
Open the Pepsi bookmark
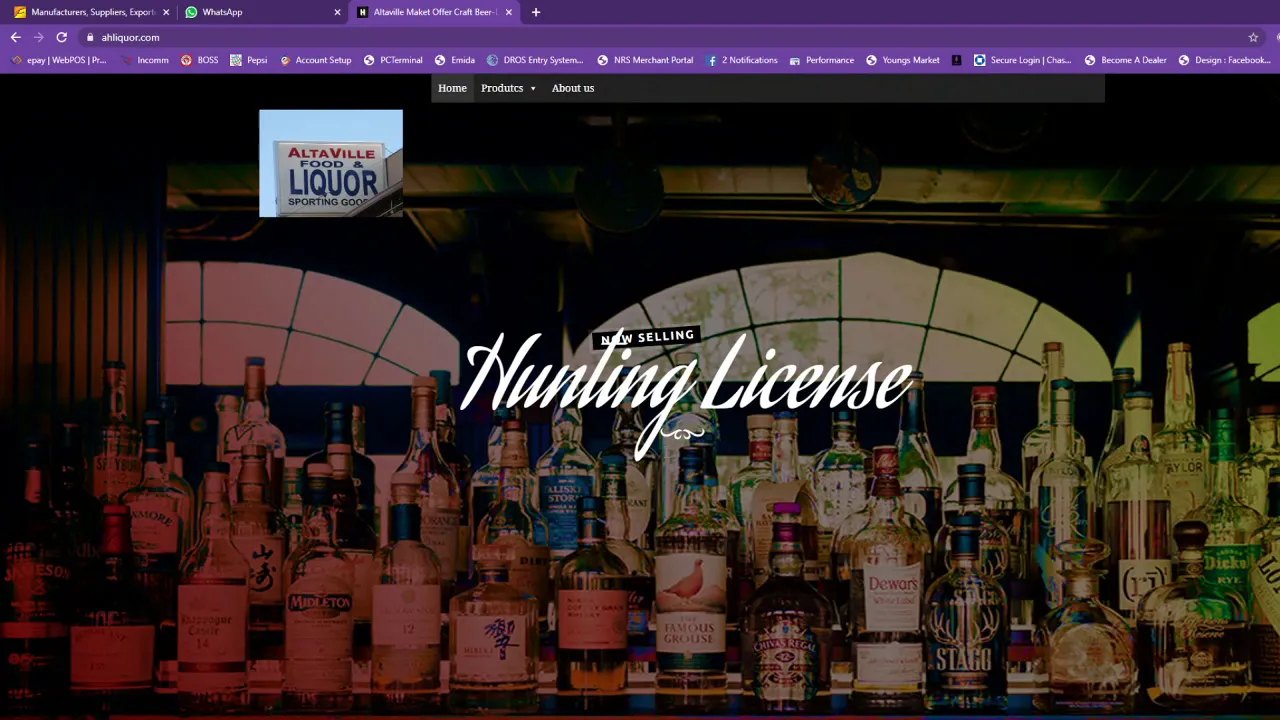click(x=249, y=60)
